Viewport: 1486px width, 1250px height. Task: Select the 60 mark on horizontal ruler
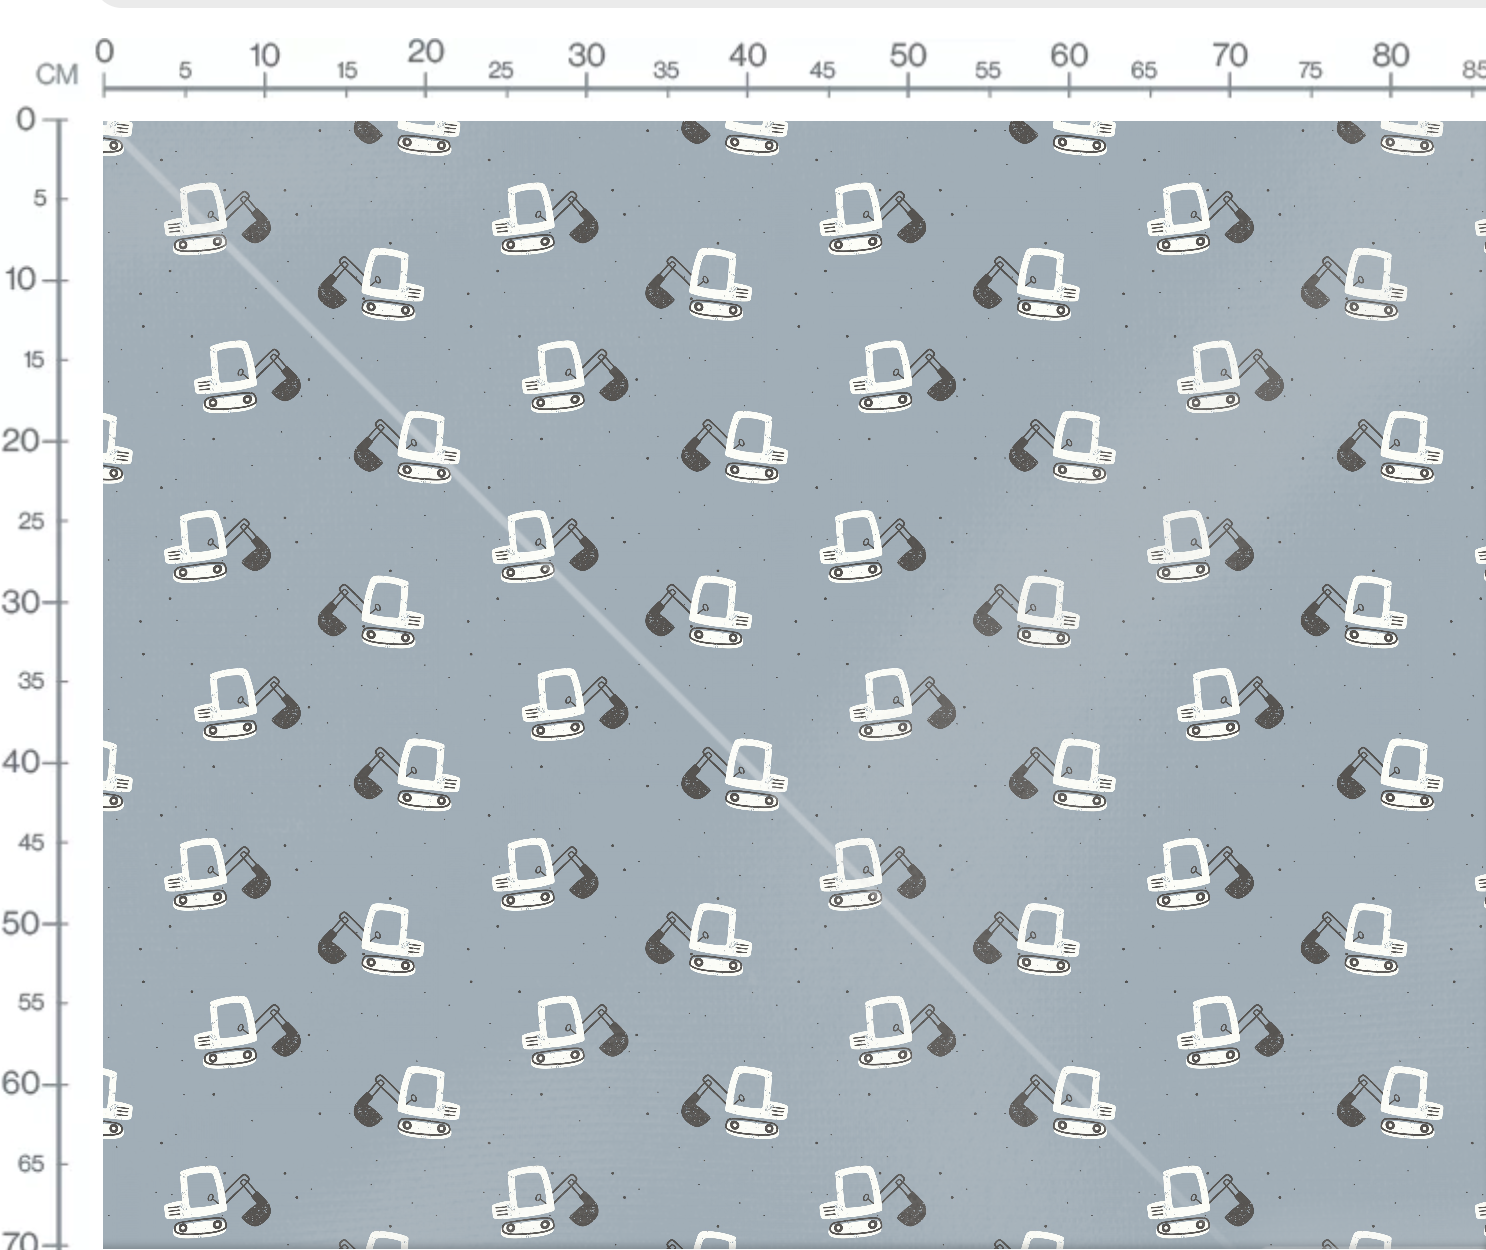coord(1069,55)
